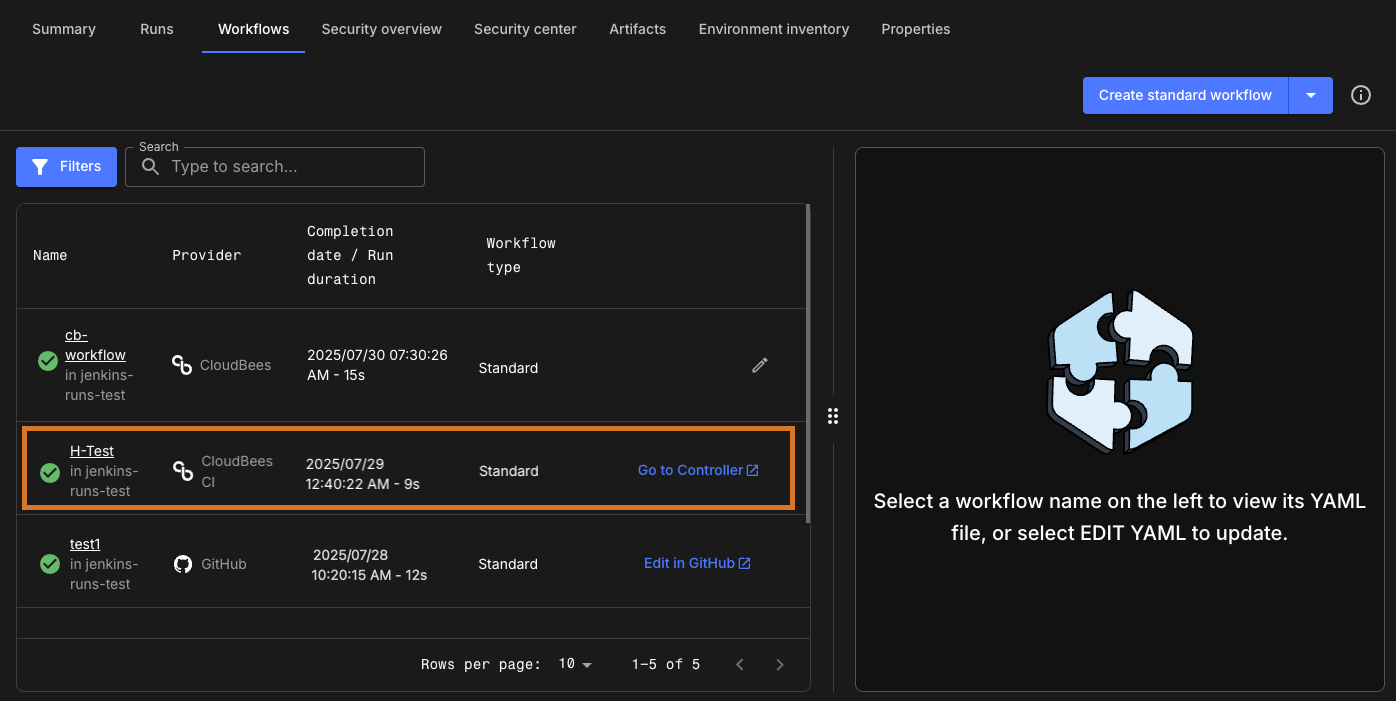This screenshot has height=701, width=1396.
Task: Open the Rows per page dropdown
Action: point(575,664)
